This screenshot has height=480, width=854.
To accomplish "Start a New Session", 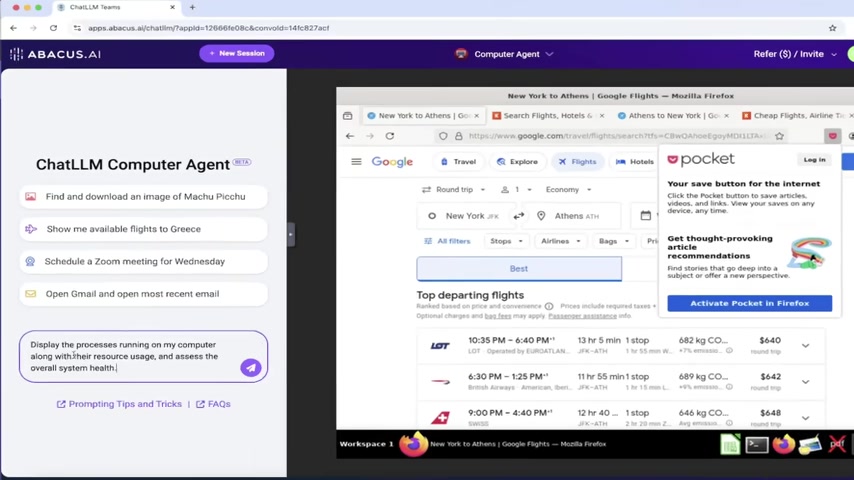I will click(x=236, y=53).
